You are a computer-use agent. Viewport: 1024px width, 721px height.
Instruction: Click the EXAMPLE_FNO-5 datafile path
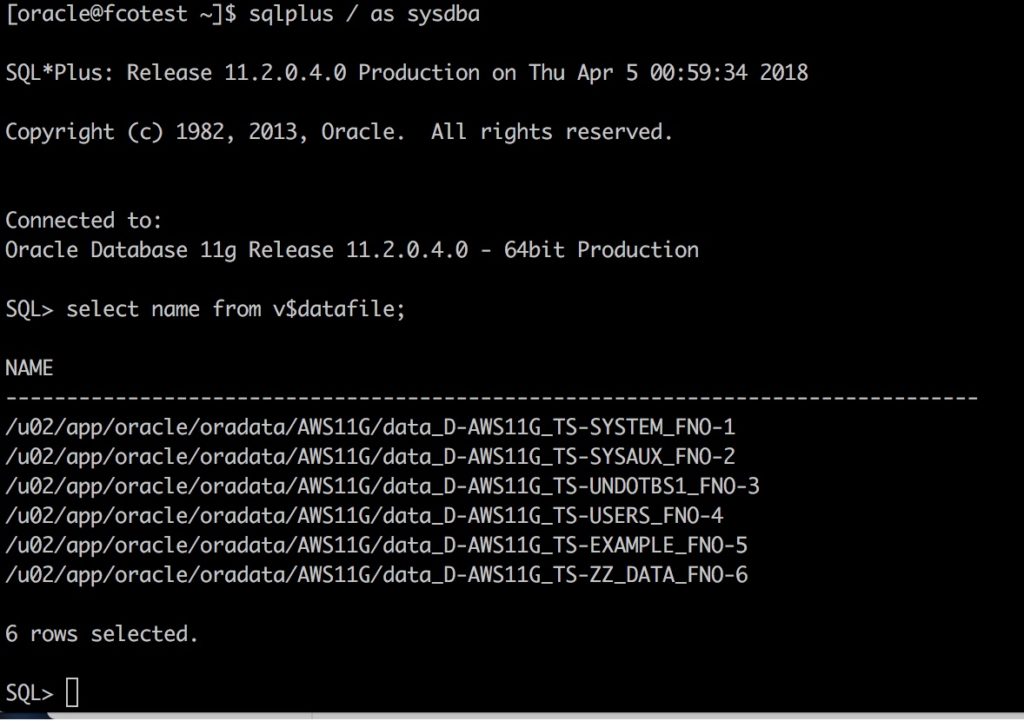(376, 546)
